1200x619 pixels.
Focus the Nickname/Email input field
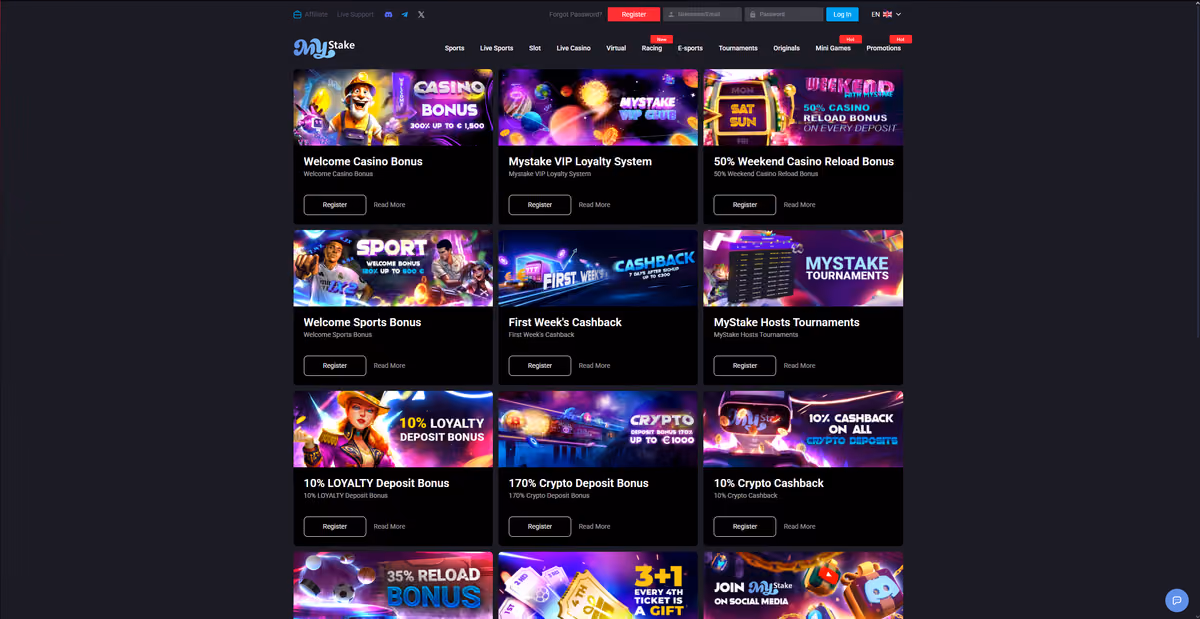coord(703,15)
